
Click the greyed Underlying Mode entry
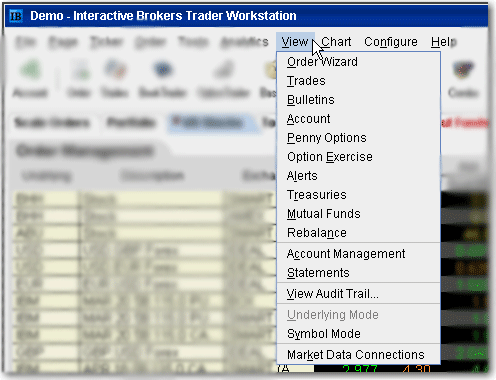coord(359,315)
